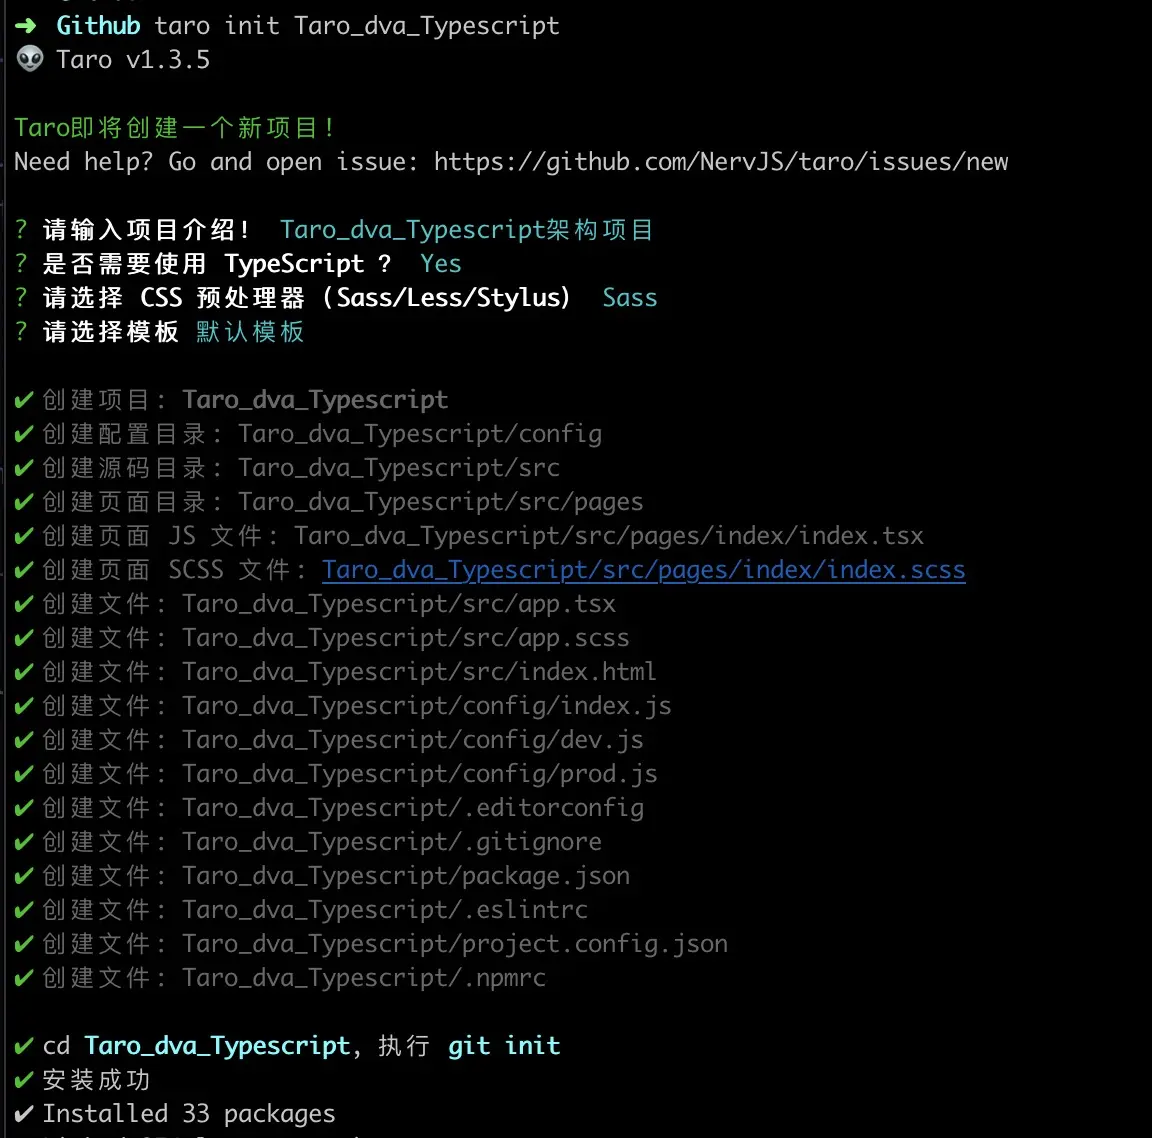The image size is (1152, 1138).
Task: Click the path 'Taro_dva_Typescript/.editorconfig'
Action: 413,808
